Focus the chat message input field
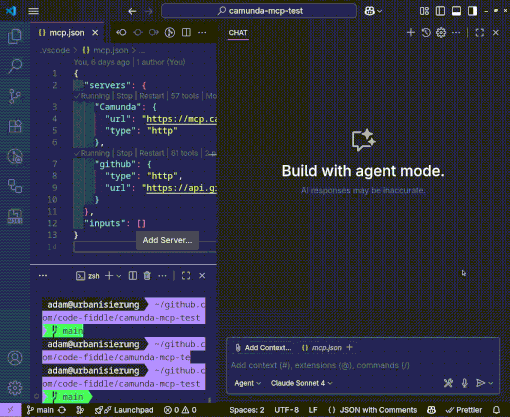Viewport: 510px width, 417px height. point(363,365)
